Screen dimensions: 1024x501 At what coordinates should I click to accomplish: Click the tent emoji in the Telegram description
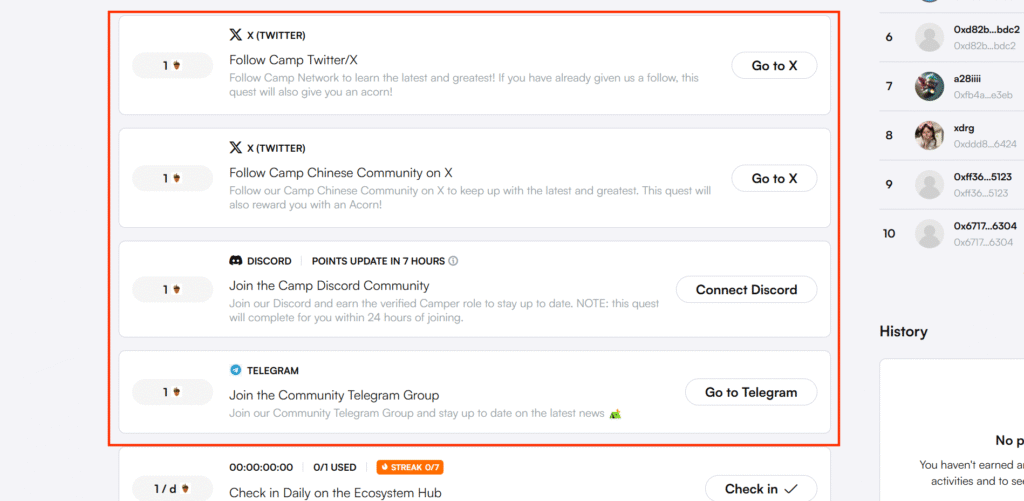click(615, 414)
